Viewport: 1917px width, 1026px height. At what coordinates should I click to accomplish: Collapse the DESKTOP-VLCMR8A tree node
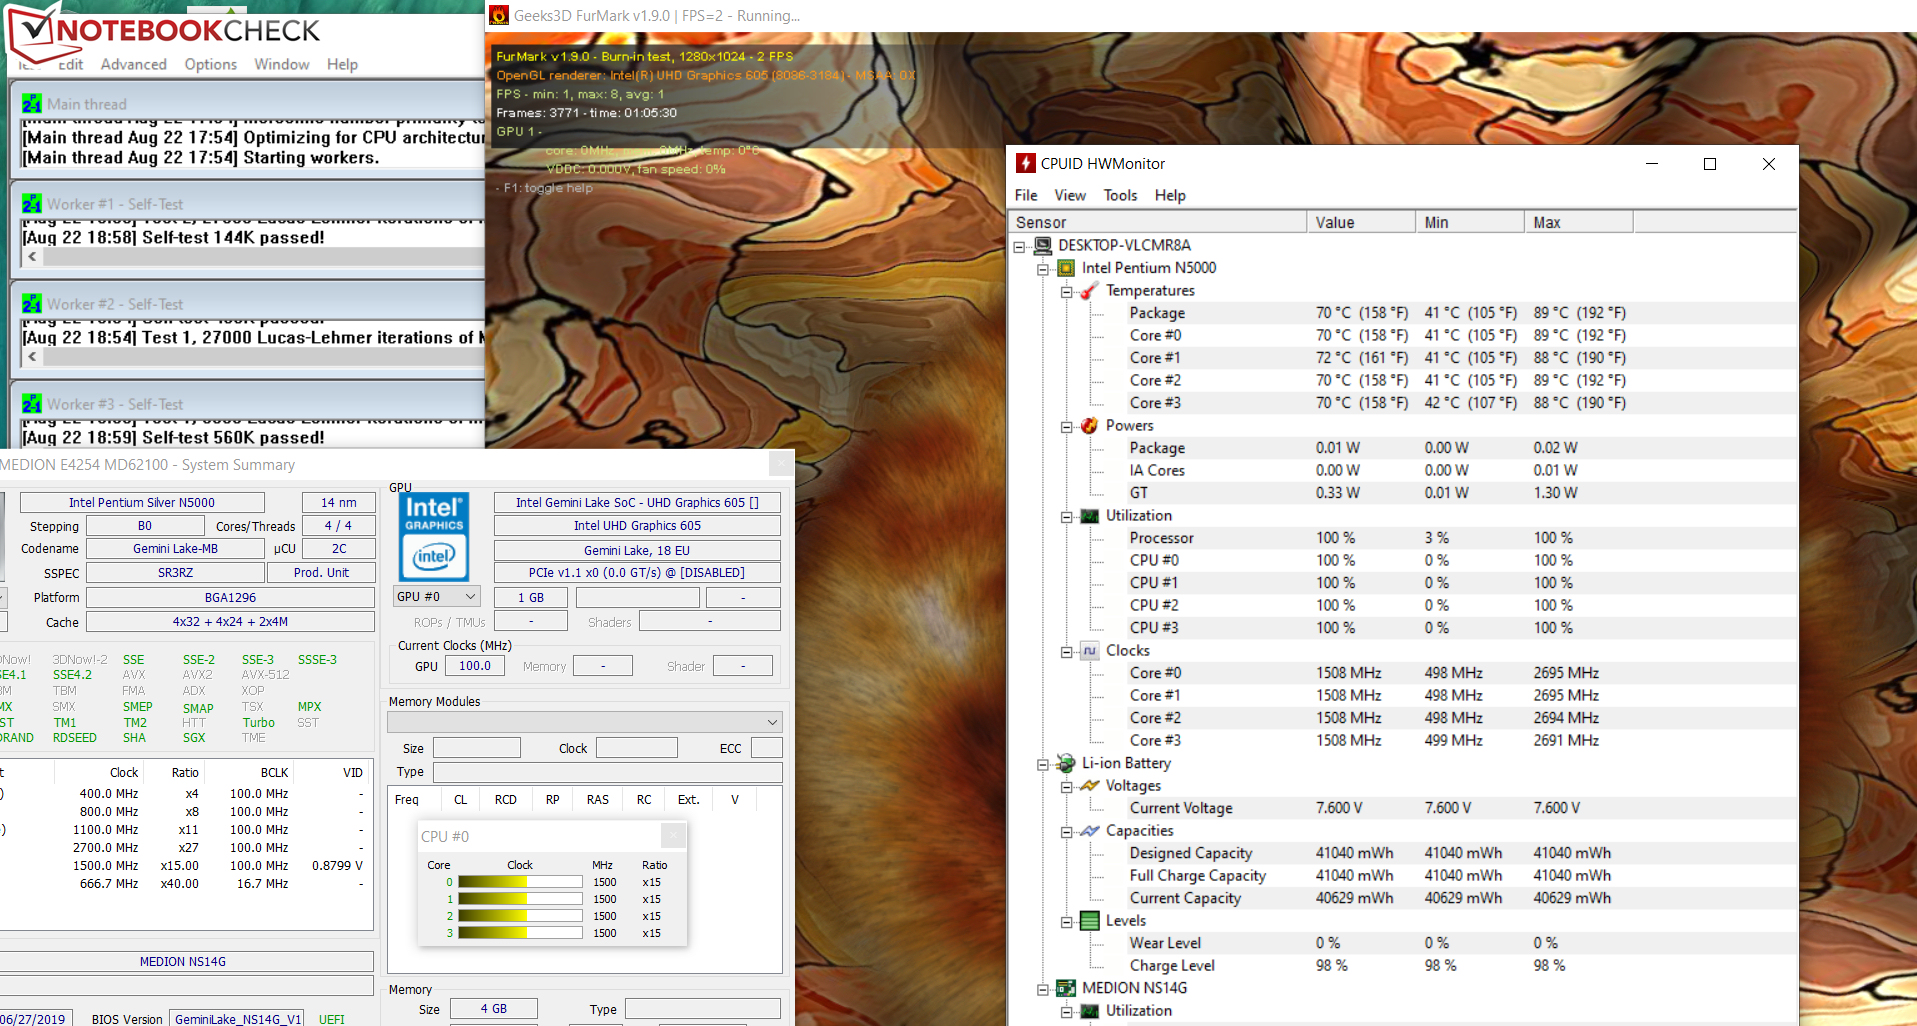(x=1019, y=246)
